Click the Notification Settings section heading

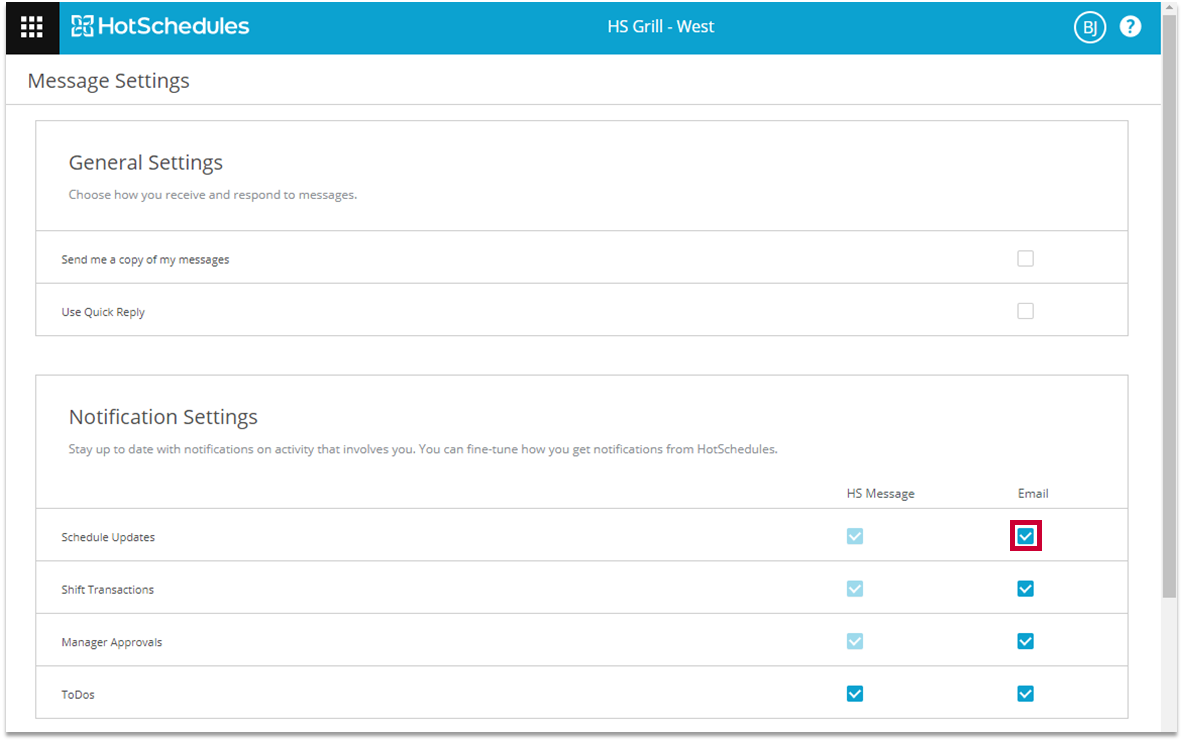163,417
